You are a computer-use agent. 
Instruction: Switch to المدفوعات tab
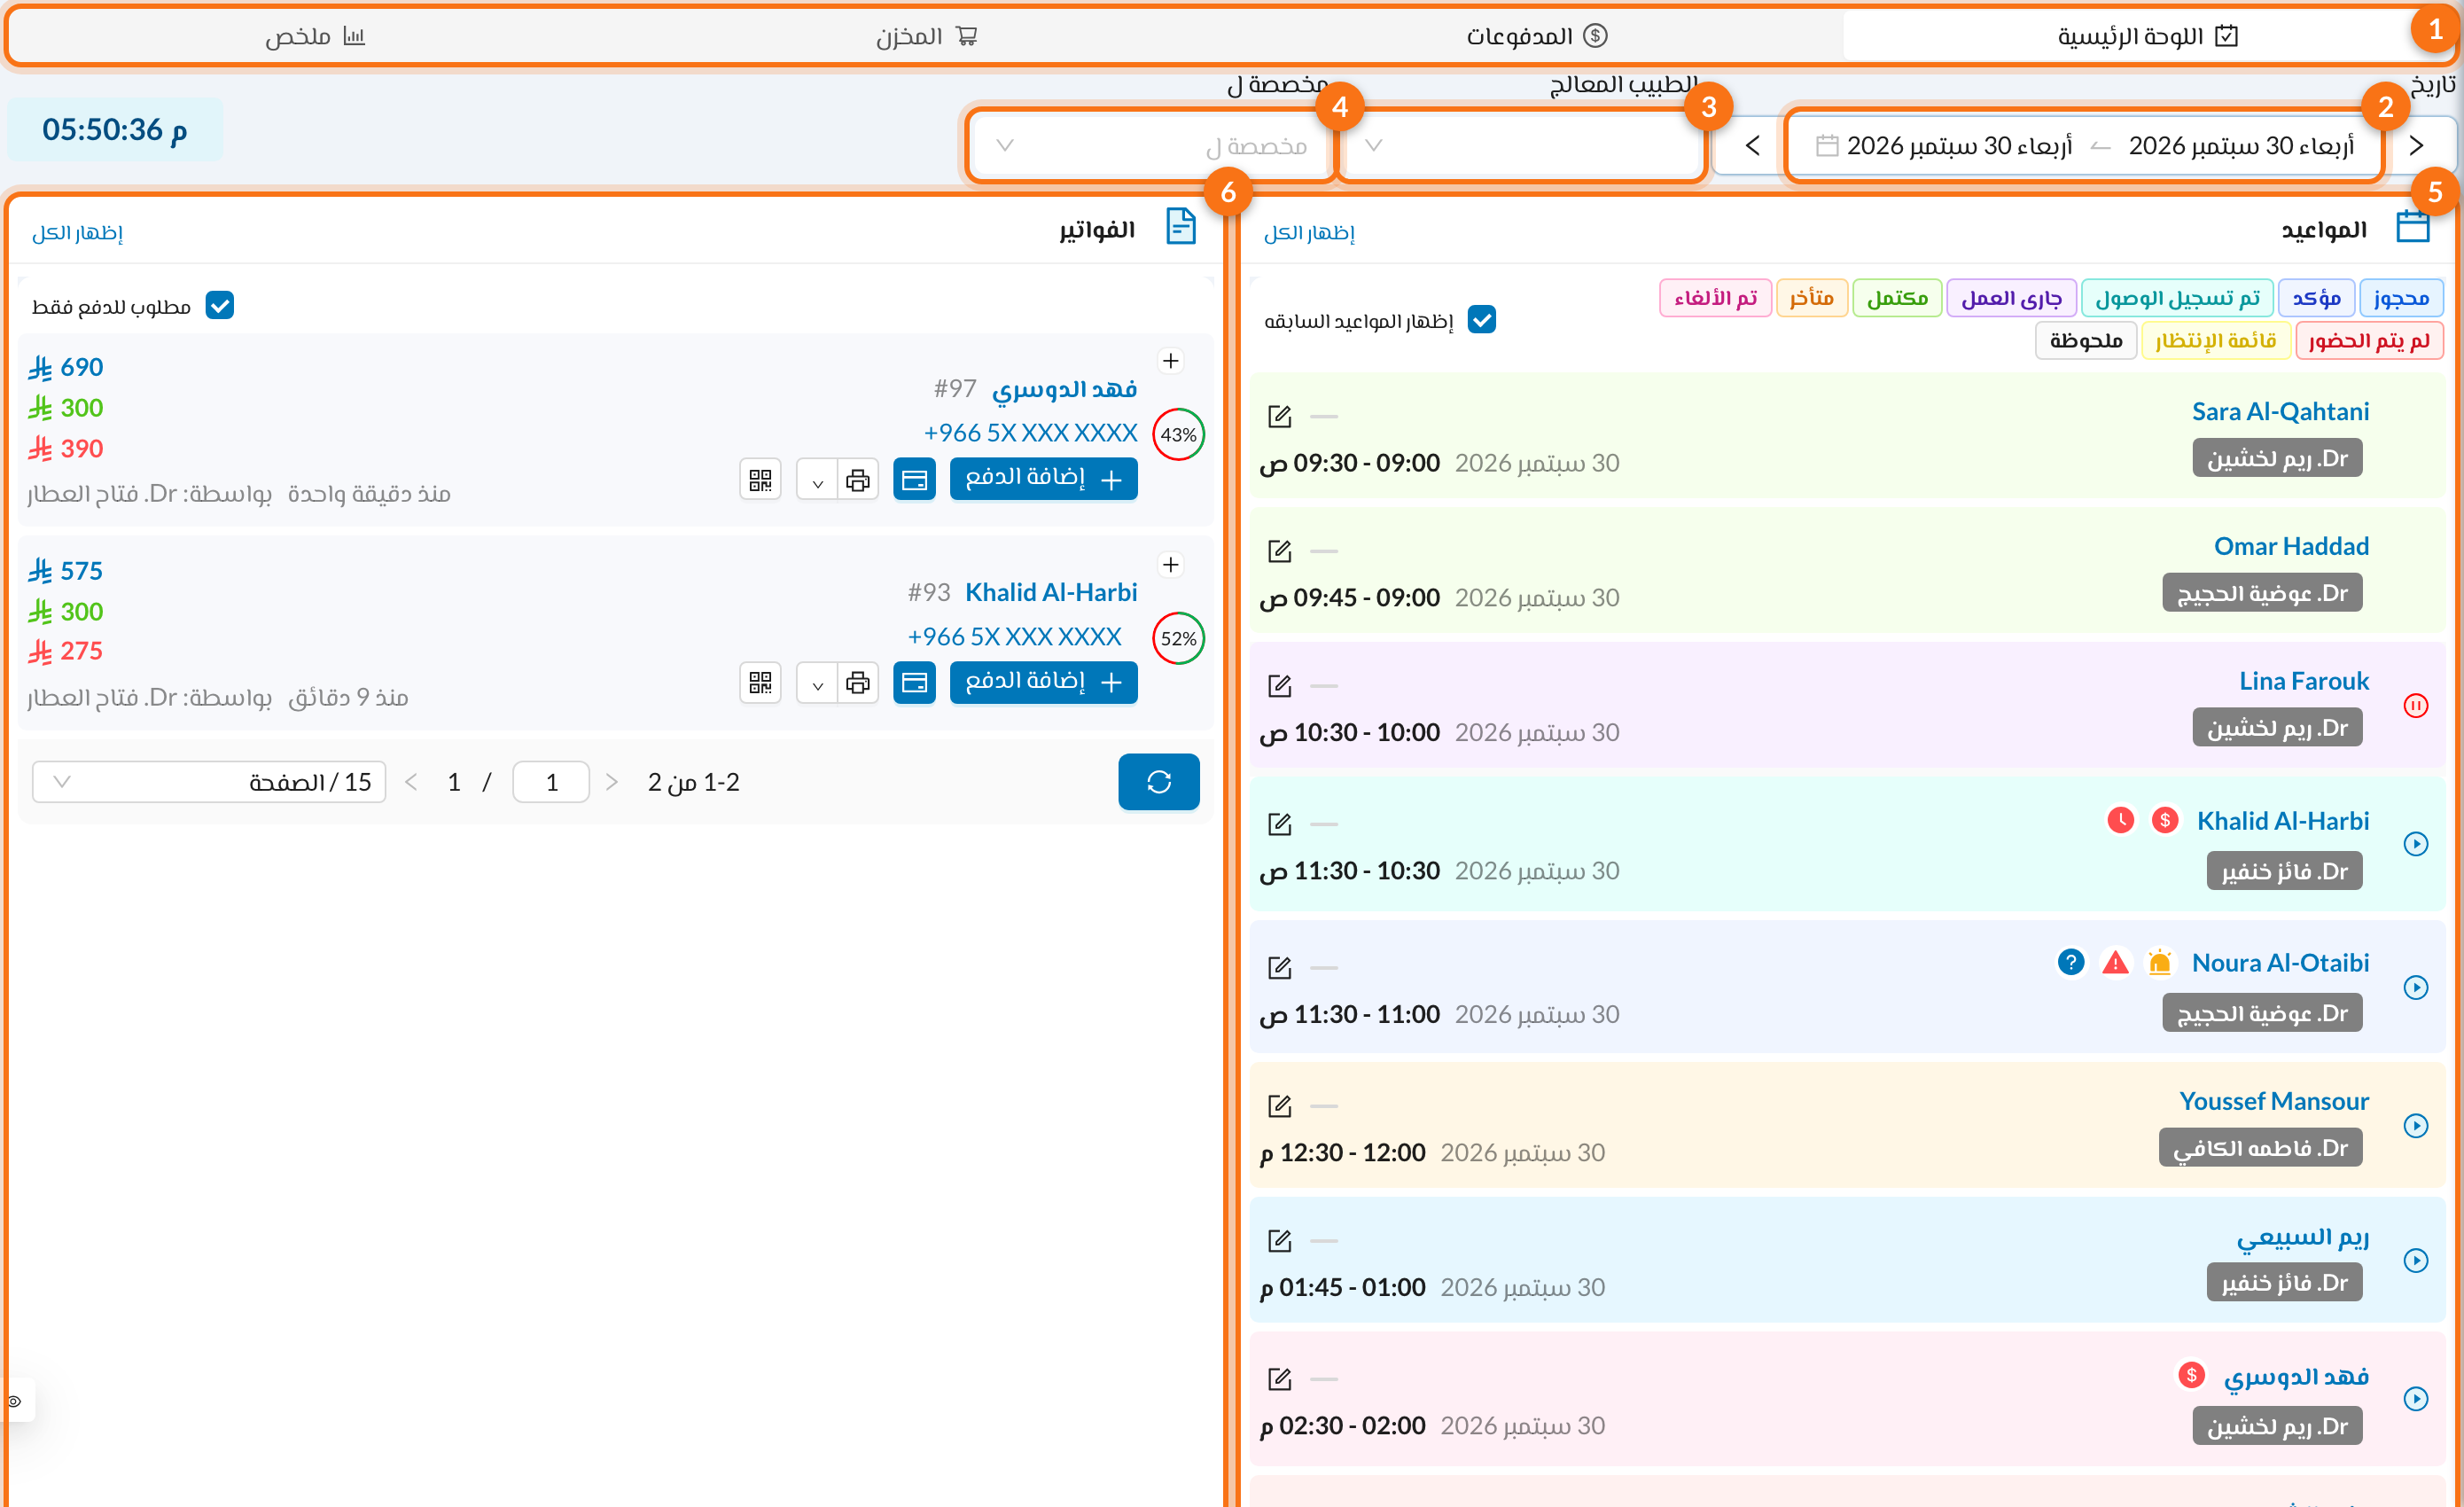click(1537, 36)
